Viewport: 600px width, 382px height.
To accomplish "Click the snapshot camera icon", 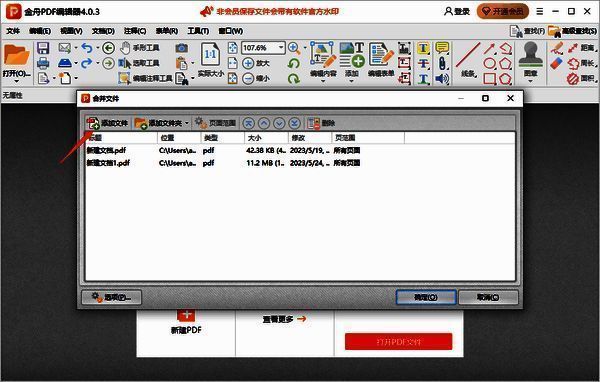I will point(182,48).
